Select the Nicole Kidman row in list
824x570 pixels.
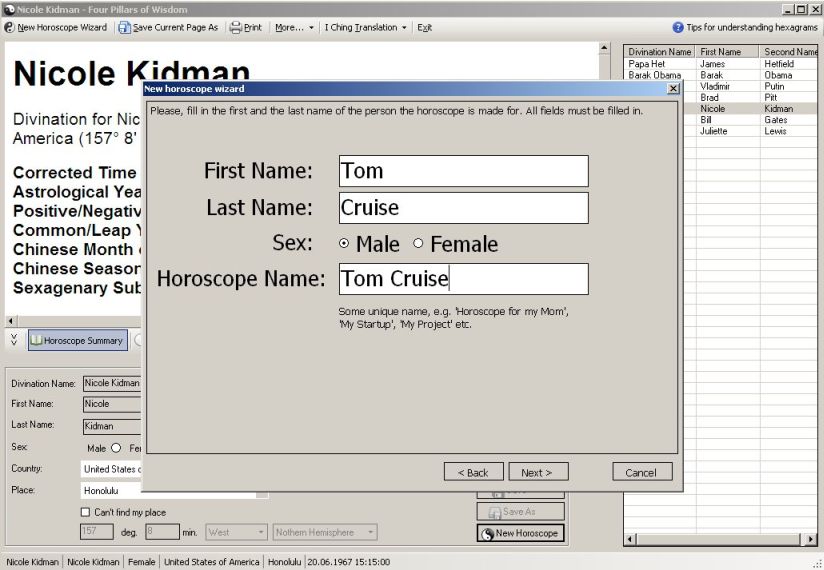coord(750,109)
